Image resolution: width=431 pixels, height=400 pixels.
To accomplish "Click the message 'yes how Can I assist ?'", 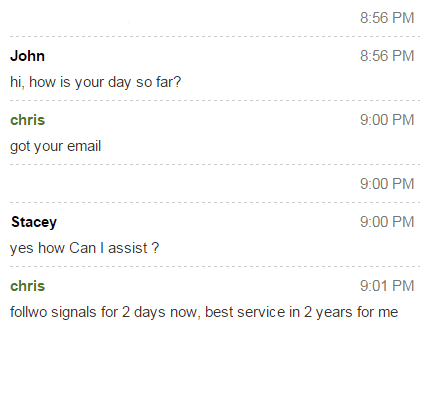I will click(x=85, y=248).
